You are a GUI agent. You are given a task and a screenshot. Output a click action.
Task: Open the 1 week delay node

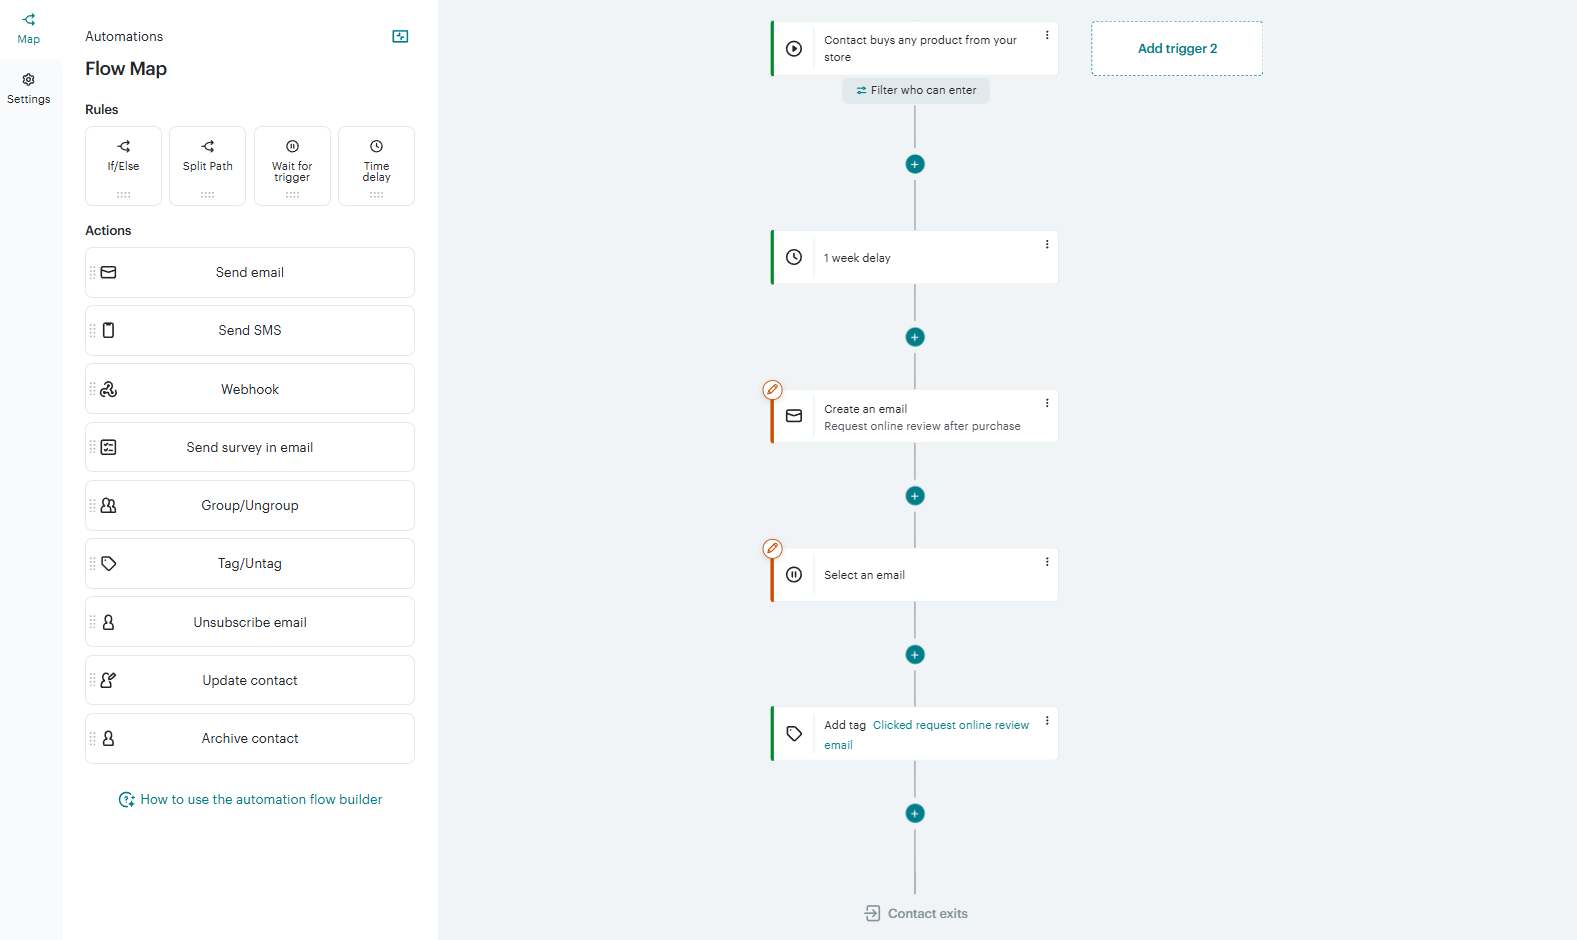[915, 257]
